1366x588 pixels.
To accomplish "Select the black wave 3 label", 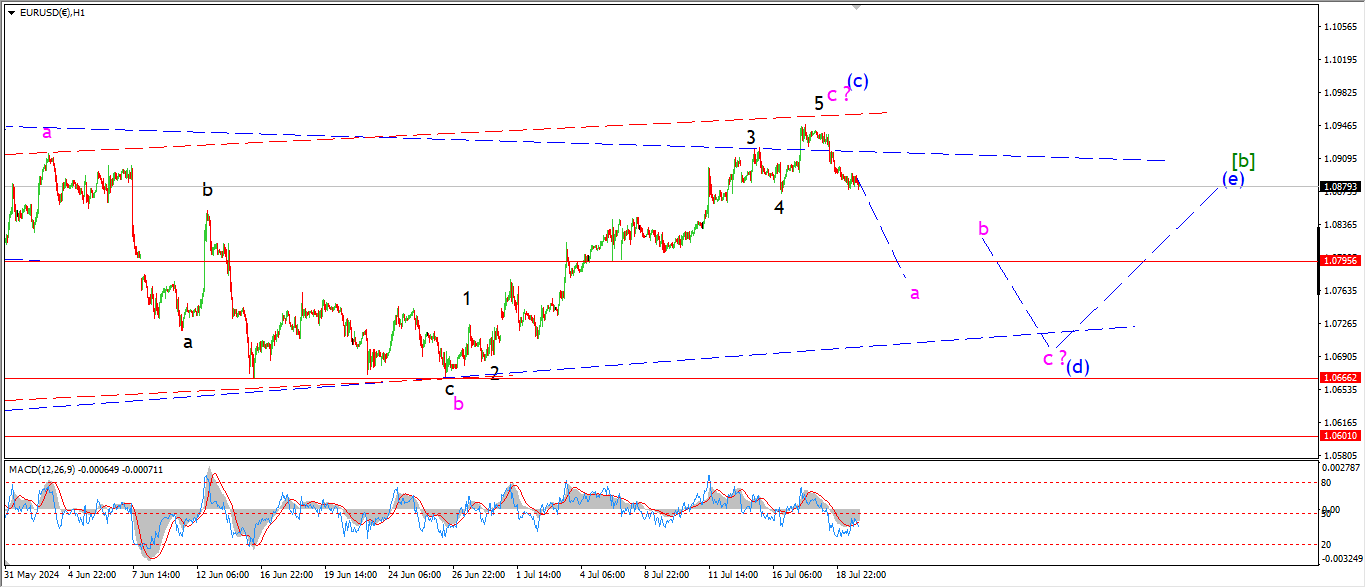I will pyautogui.click(x=750, y=137).
